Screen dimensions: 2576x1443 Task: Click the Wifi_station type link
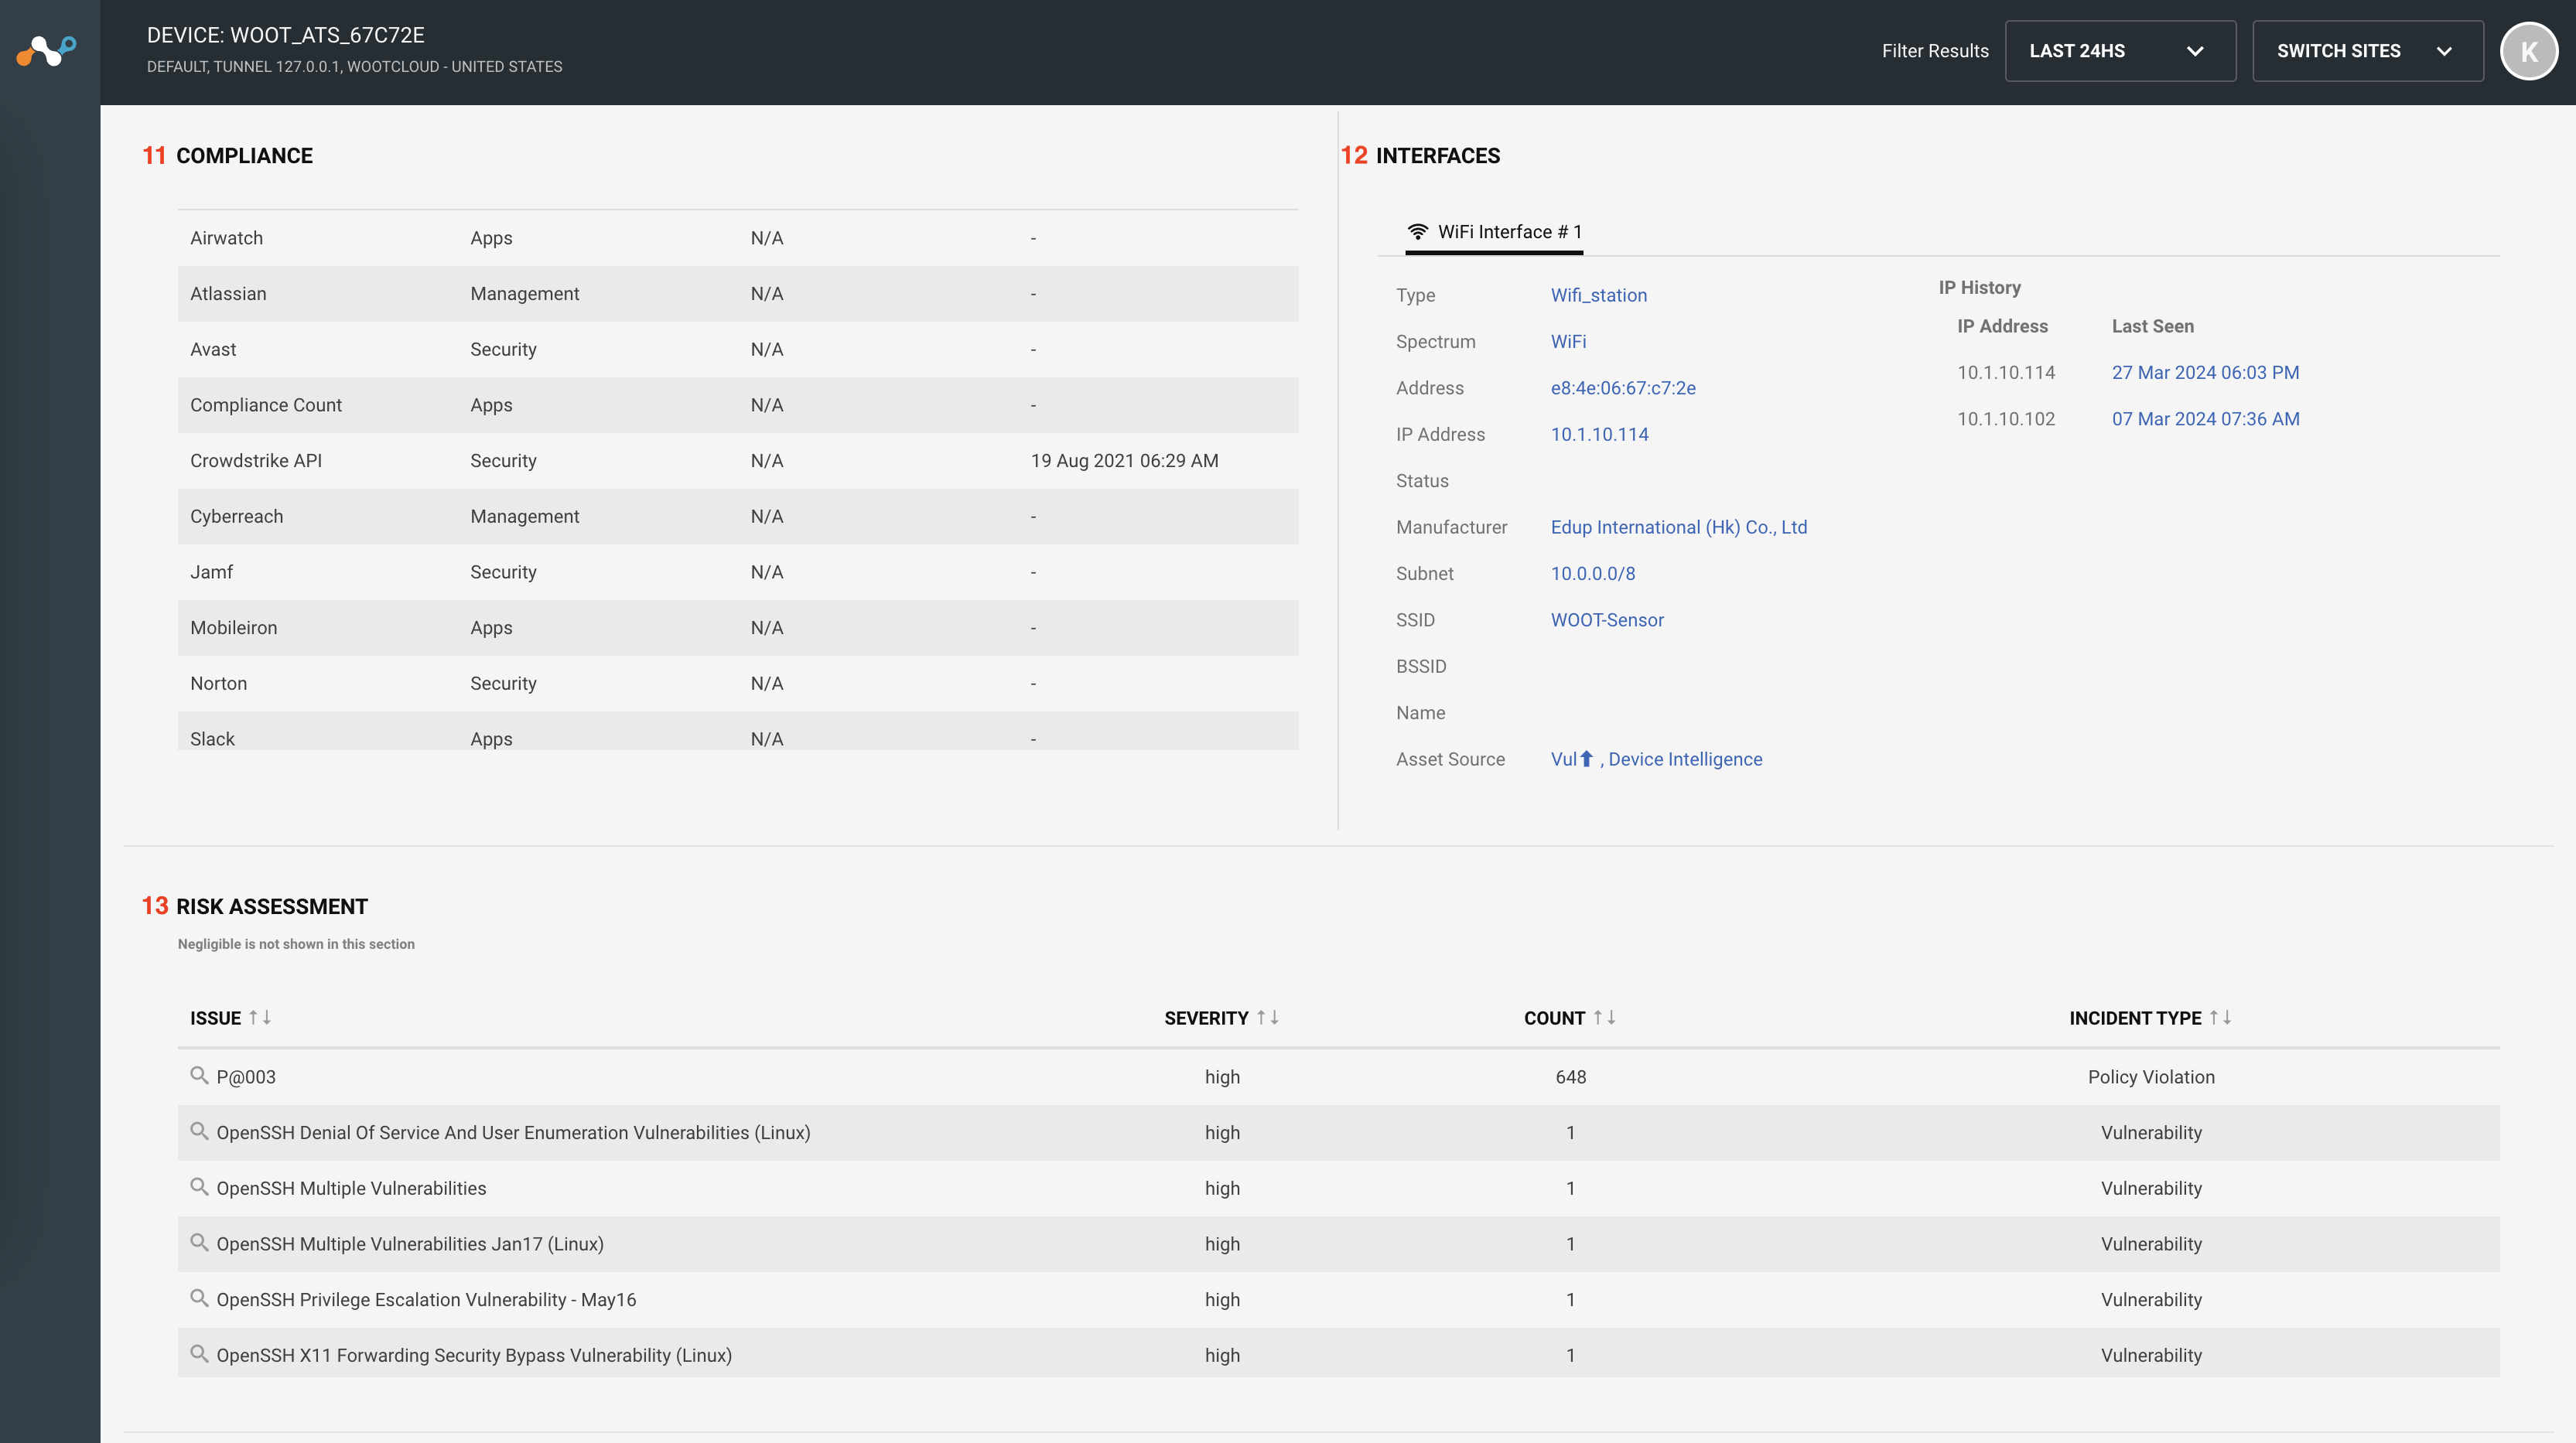(1598, 295)
